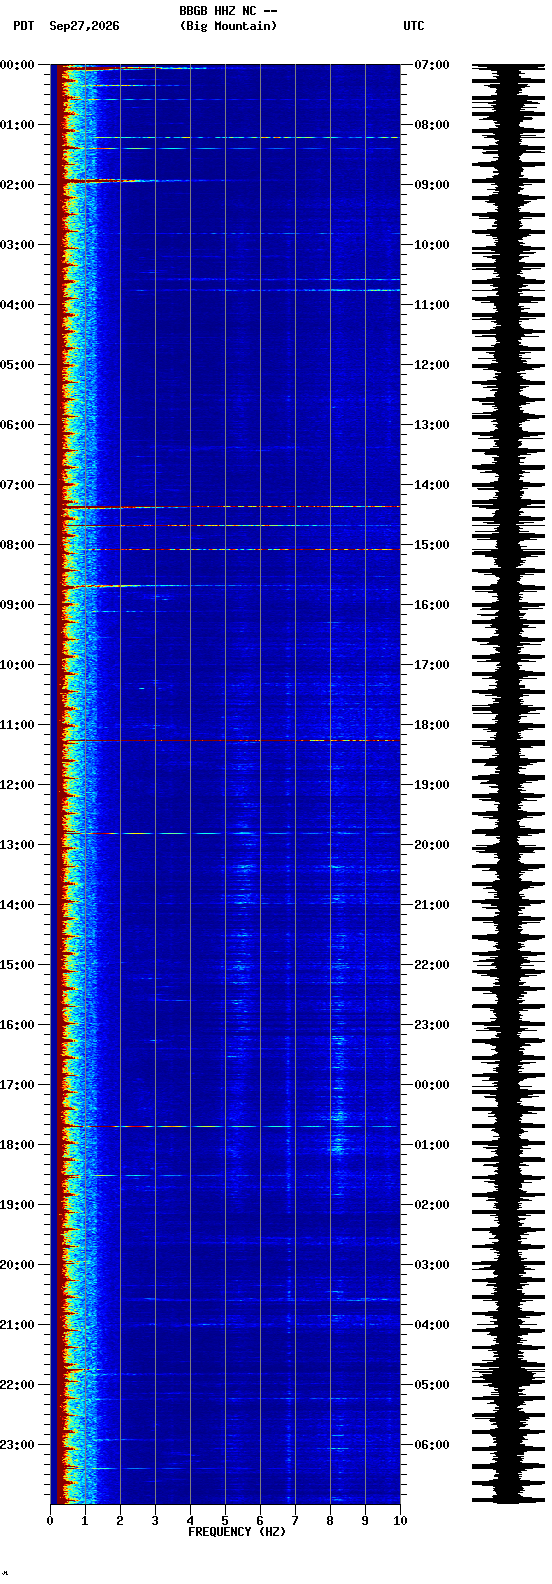Click the 23:00 UTC label on right axis
The width and height of the screenshot is (552, 1584).
pyautogui.click(x=431, y=1025)
